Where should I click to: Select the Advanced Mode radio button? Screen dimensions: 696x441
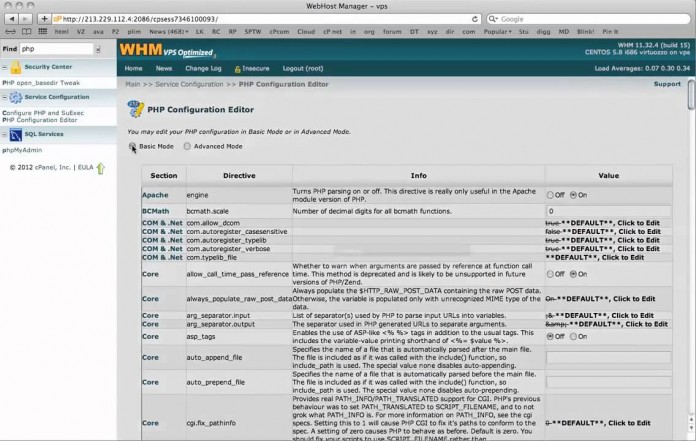188,146
